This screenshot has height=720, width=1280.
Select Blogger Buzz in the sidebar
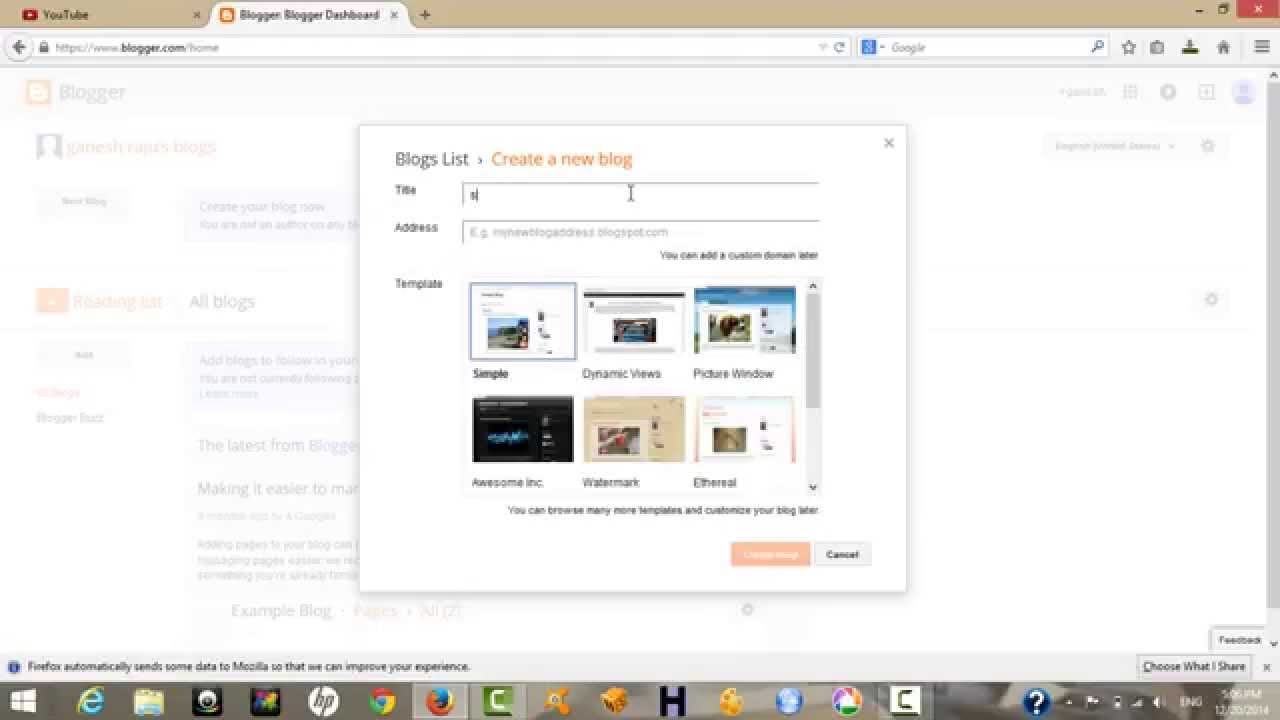point(70,418)
